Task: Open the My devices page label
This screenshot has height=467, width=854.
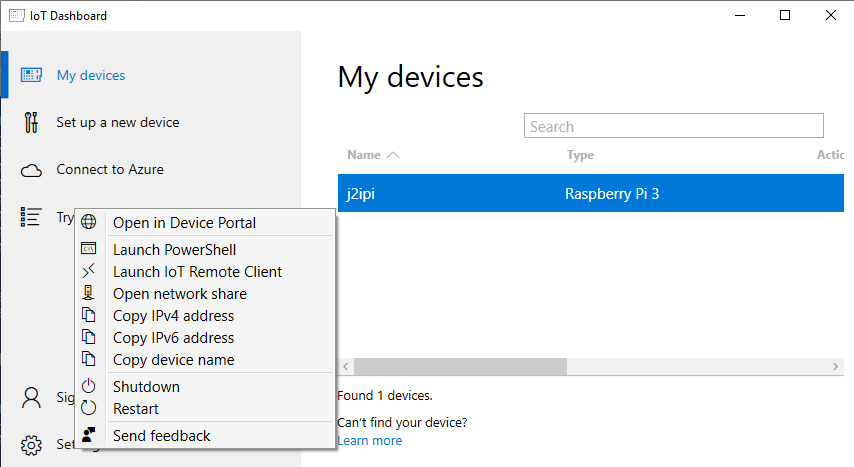Action: point(91,75)
